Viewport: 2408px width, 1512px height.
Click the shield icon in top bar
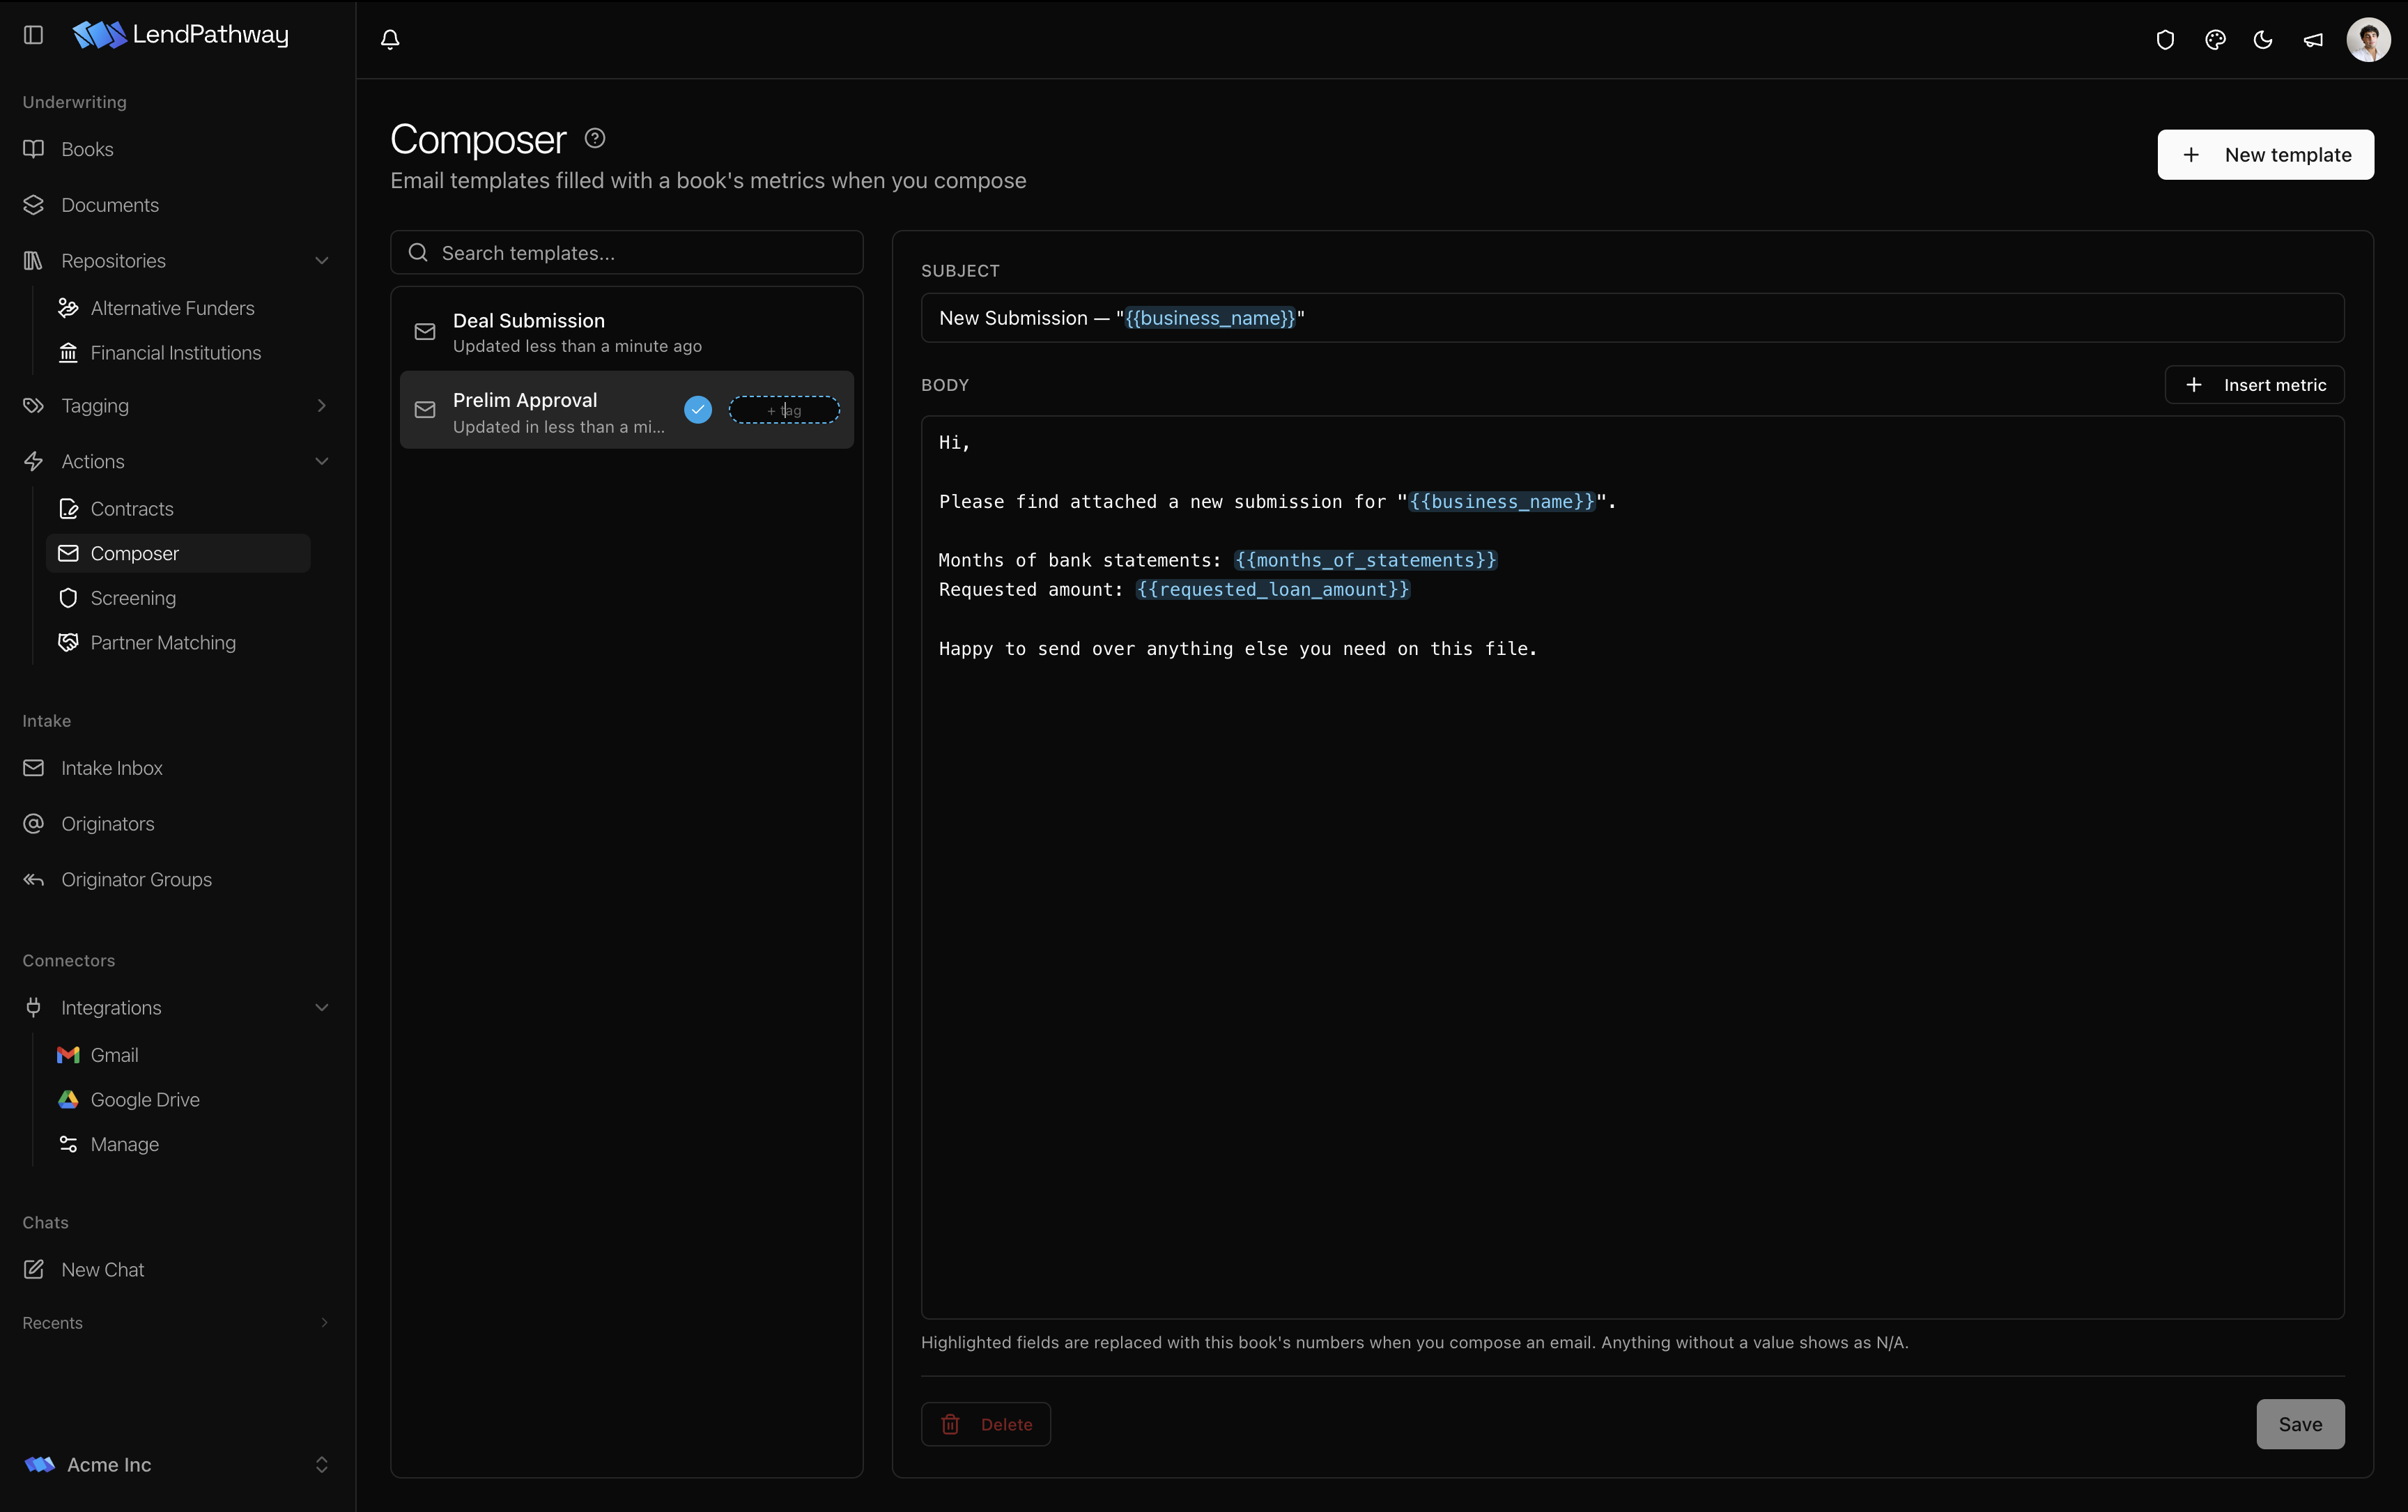(2165, 40)
